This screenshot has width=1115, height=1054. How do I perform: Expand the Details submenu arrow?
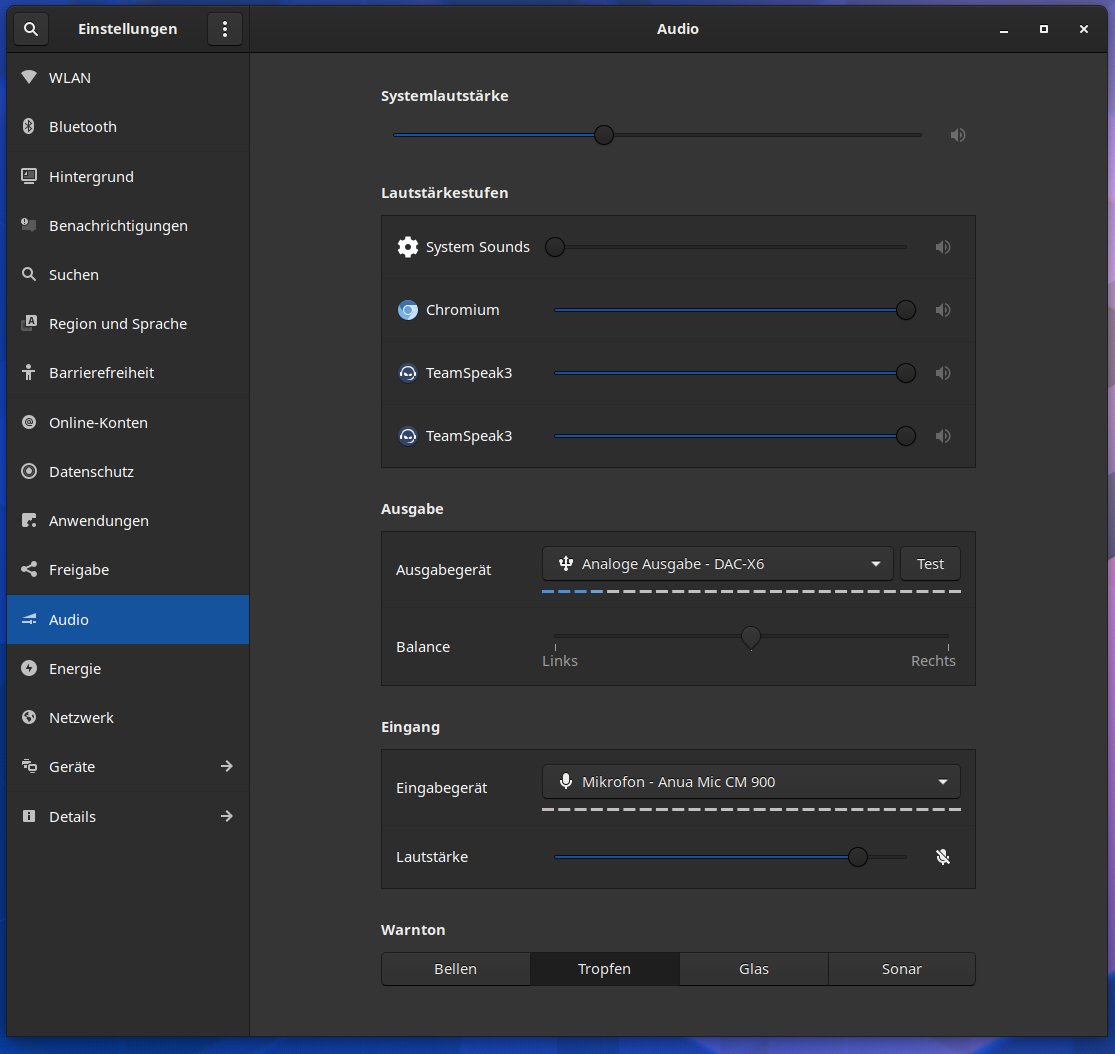pos(226,816)
